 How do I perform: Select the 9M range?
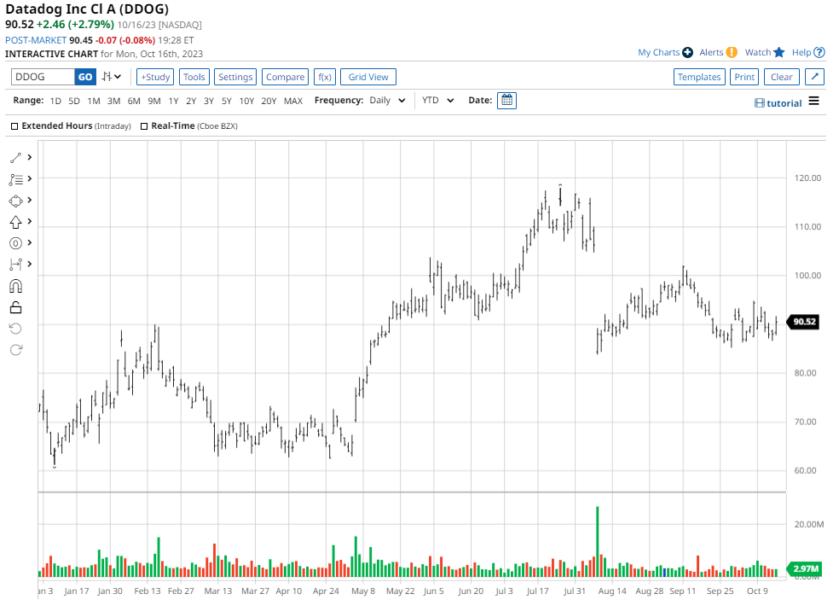pos(154,101)
